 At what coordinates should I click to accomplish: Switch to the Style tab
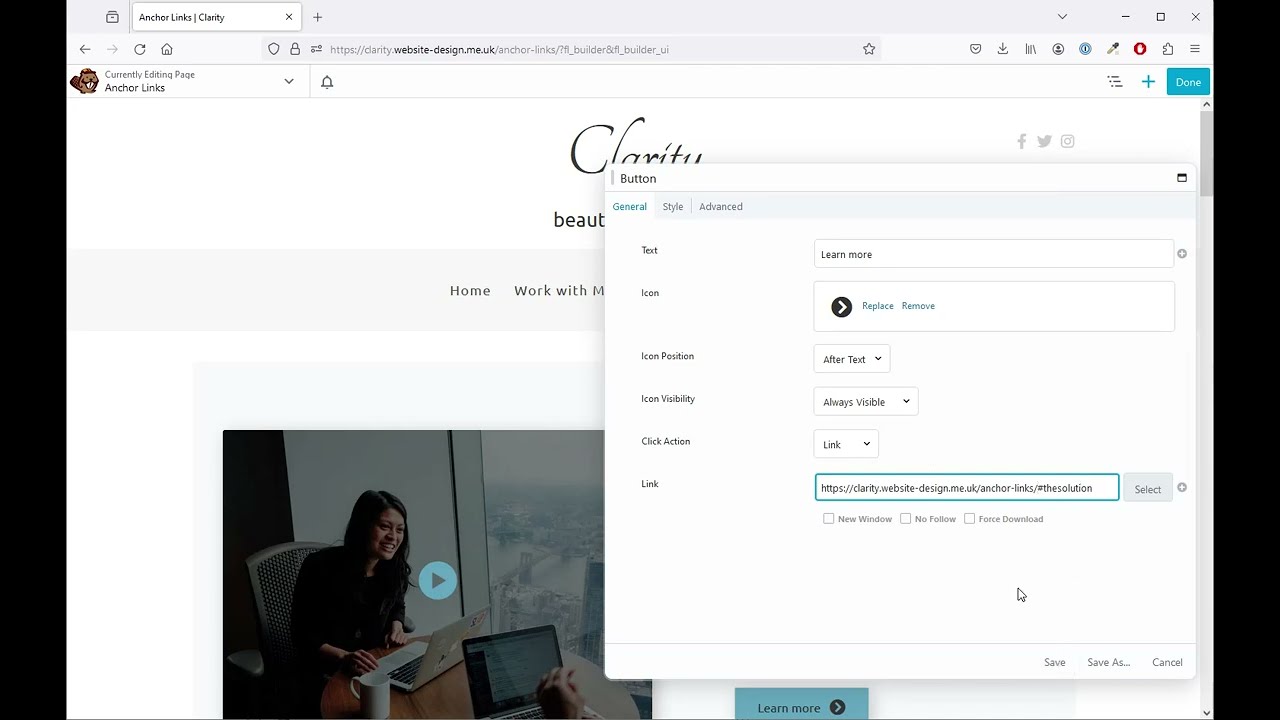673,207
